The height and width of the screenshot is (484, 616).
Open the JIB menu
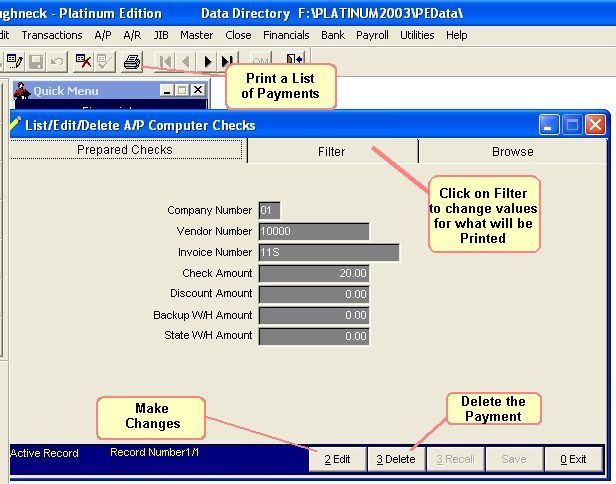click(x=161, y=35)
